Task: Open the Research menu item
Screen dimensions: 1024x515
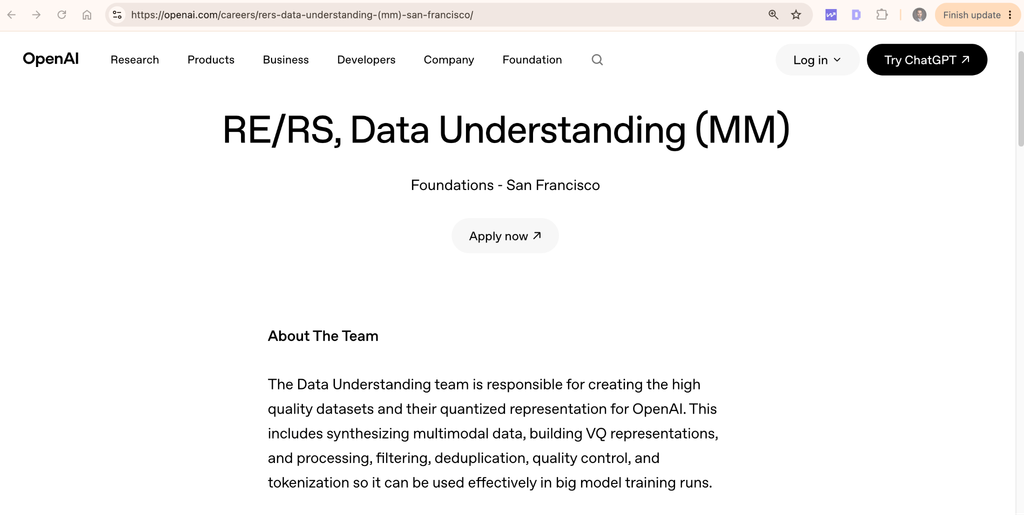Action: click(x=135, y=59)
